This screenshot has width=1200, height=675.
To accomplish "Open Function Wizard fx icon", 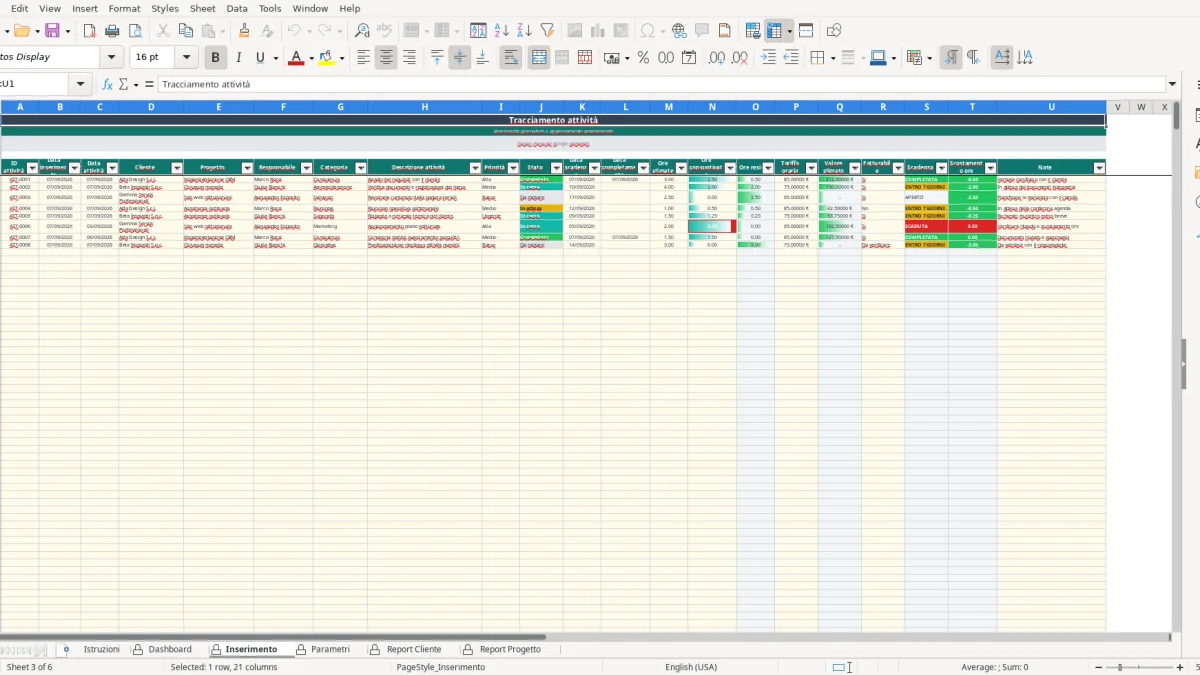I will pos(108,85).
